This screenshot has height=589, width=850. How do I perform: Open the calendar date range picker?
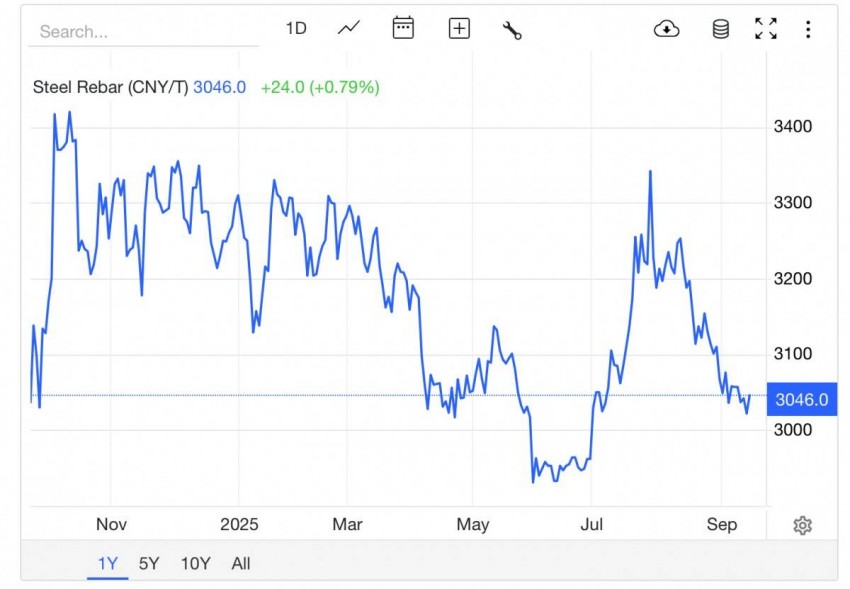coord(403,29)
